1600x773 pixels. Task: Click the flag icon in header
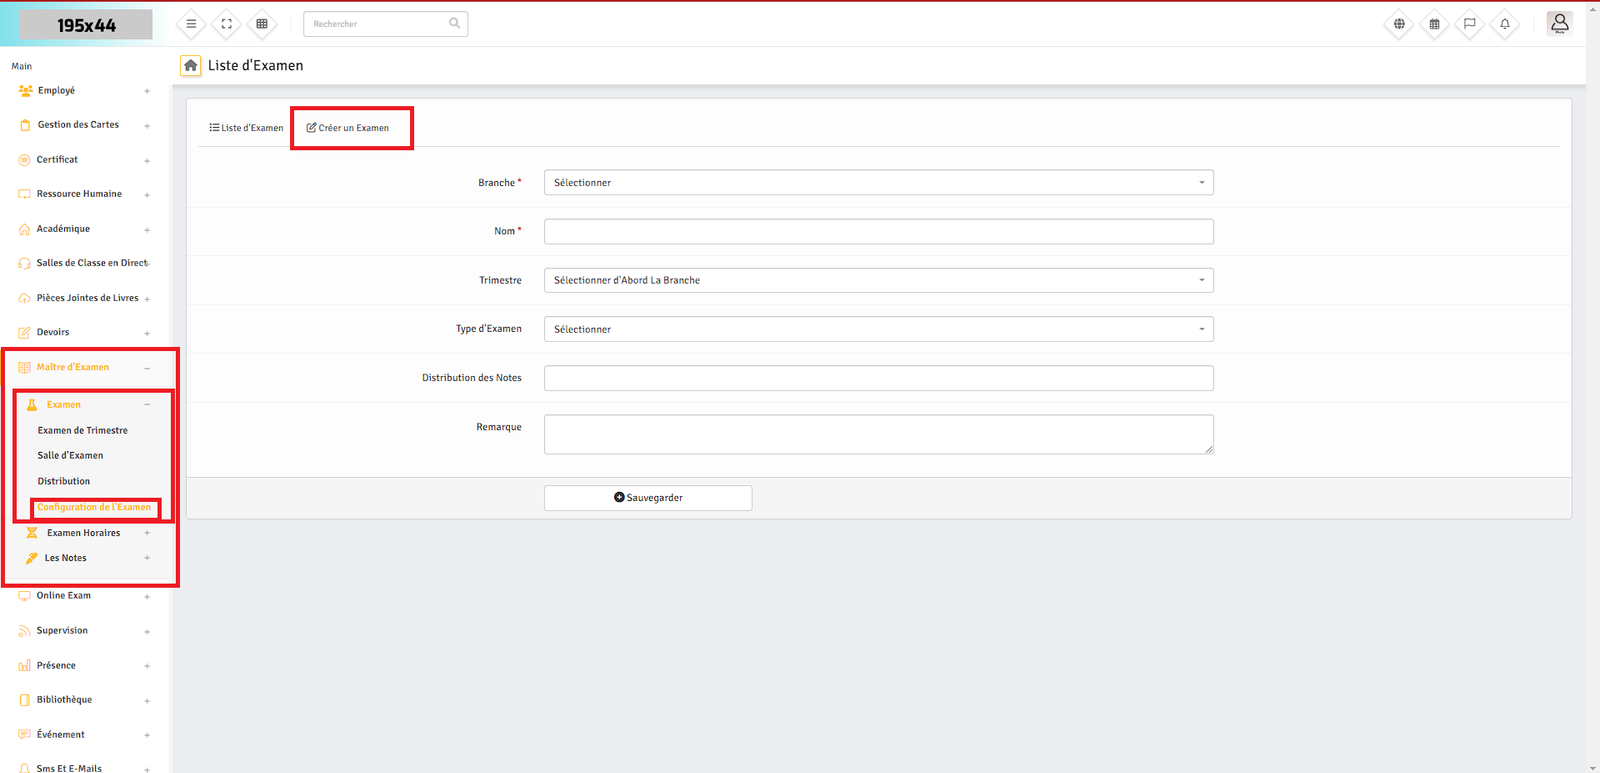(x=1469, y=24)
